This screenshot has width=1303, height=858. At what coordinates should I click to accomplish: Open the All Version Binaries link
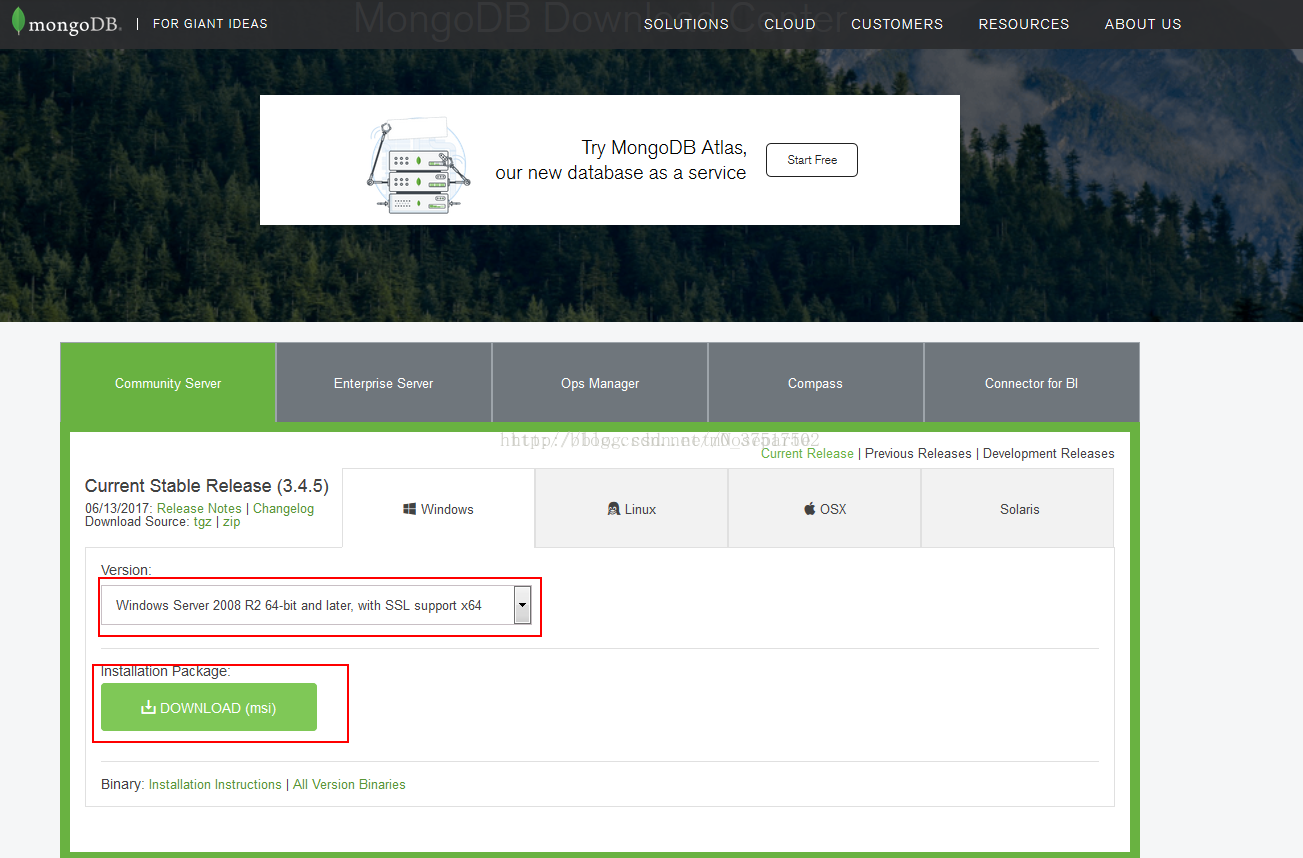point(349,785)
